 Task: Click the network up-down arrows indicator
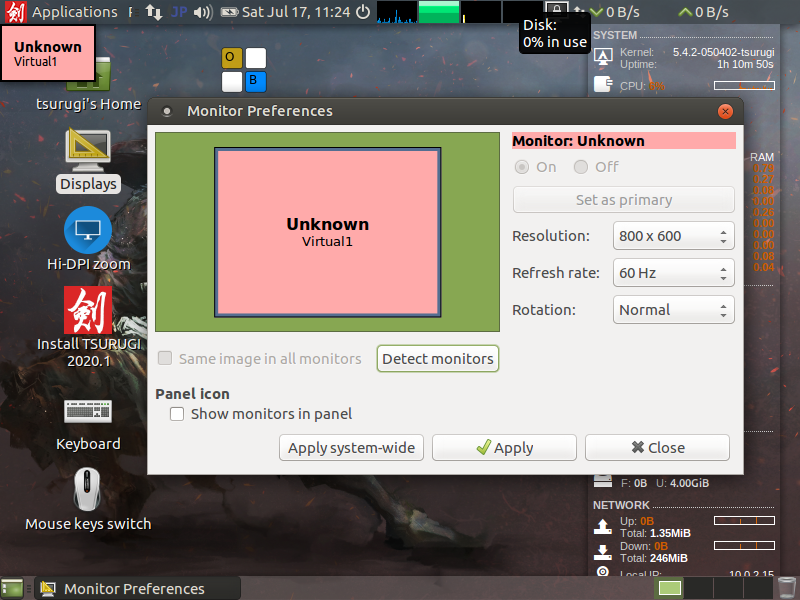154,12
